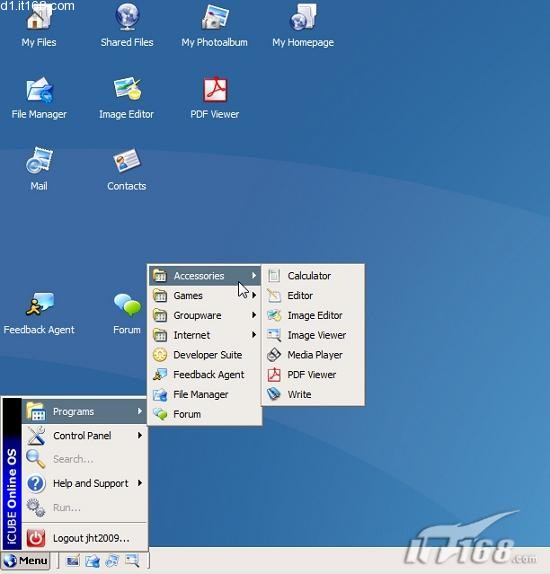Expand the Control Panel submenu
Viewport: 550px width, 574px height.
pyautogui.click(x=85, y=436)
